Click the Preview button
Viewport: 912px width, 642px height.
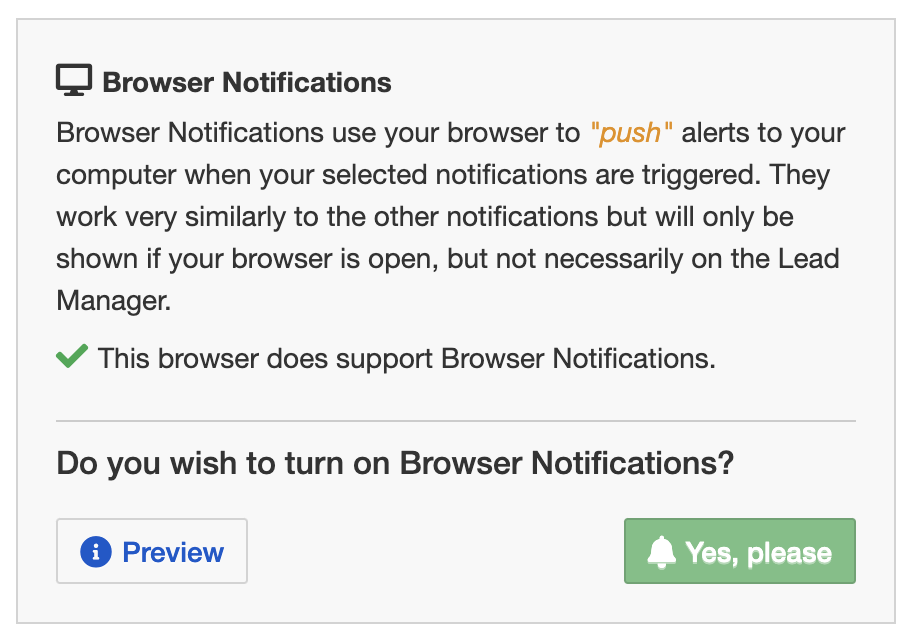pos(152,551)
